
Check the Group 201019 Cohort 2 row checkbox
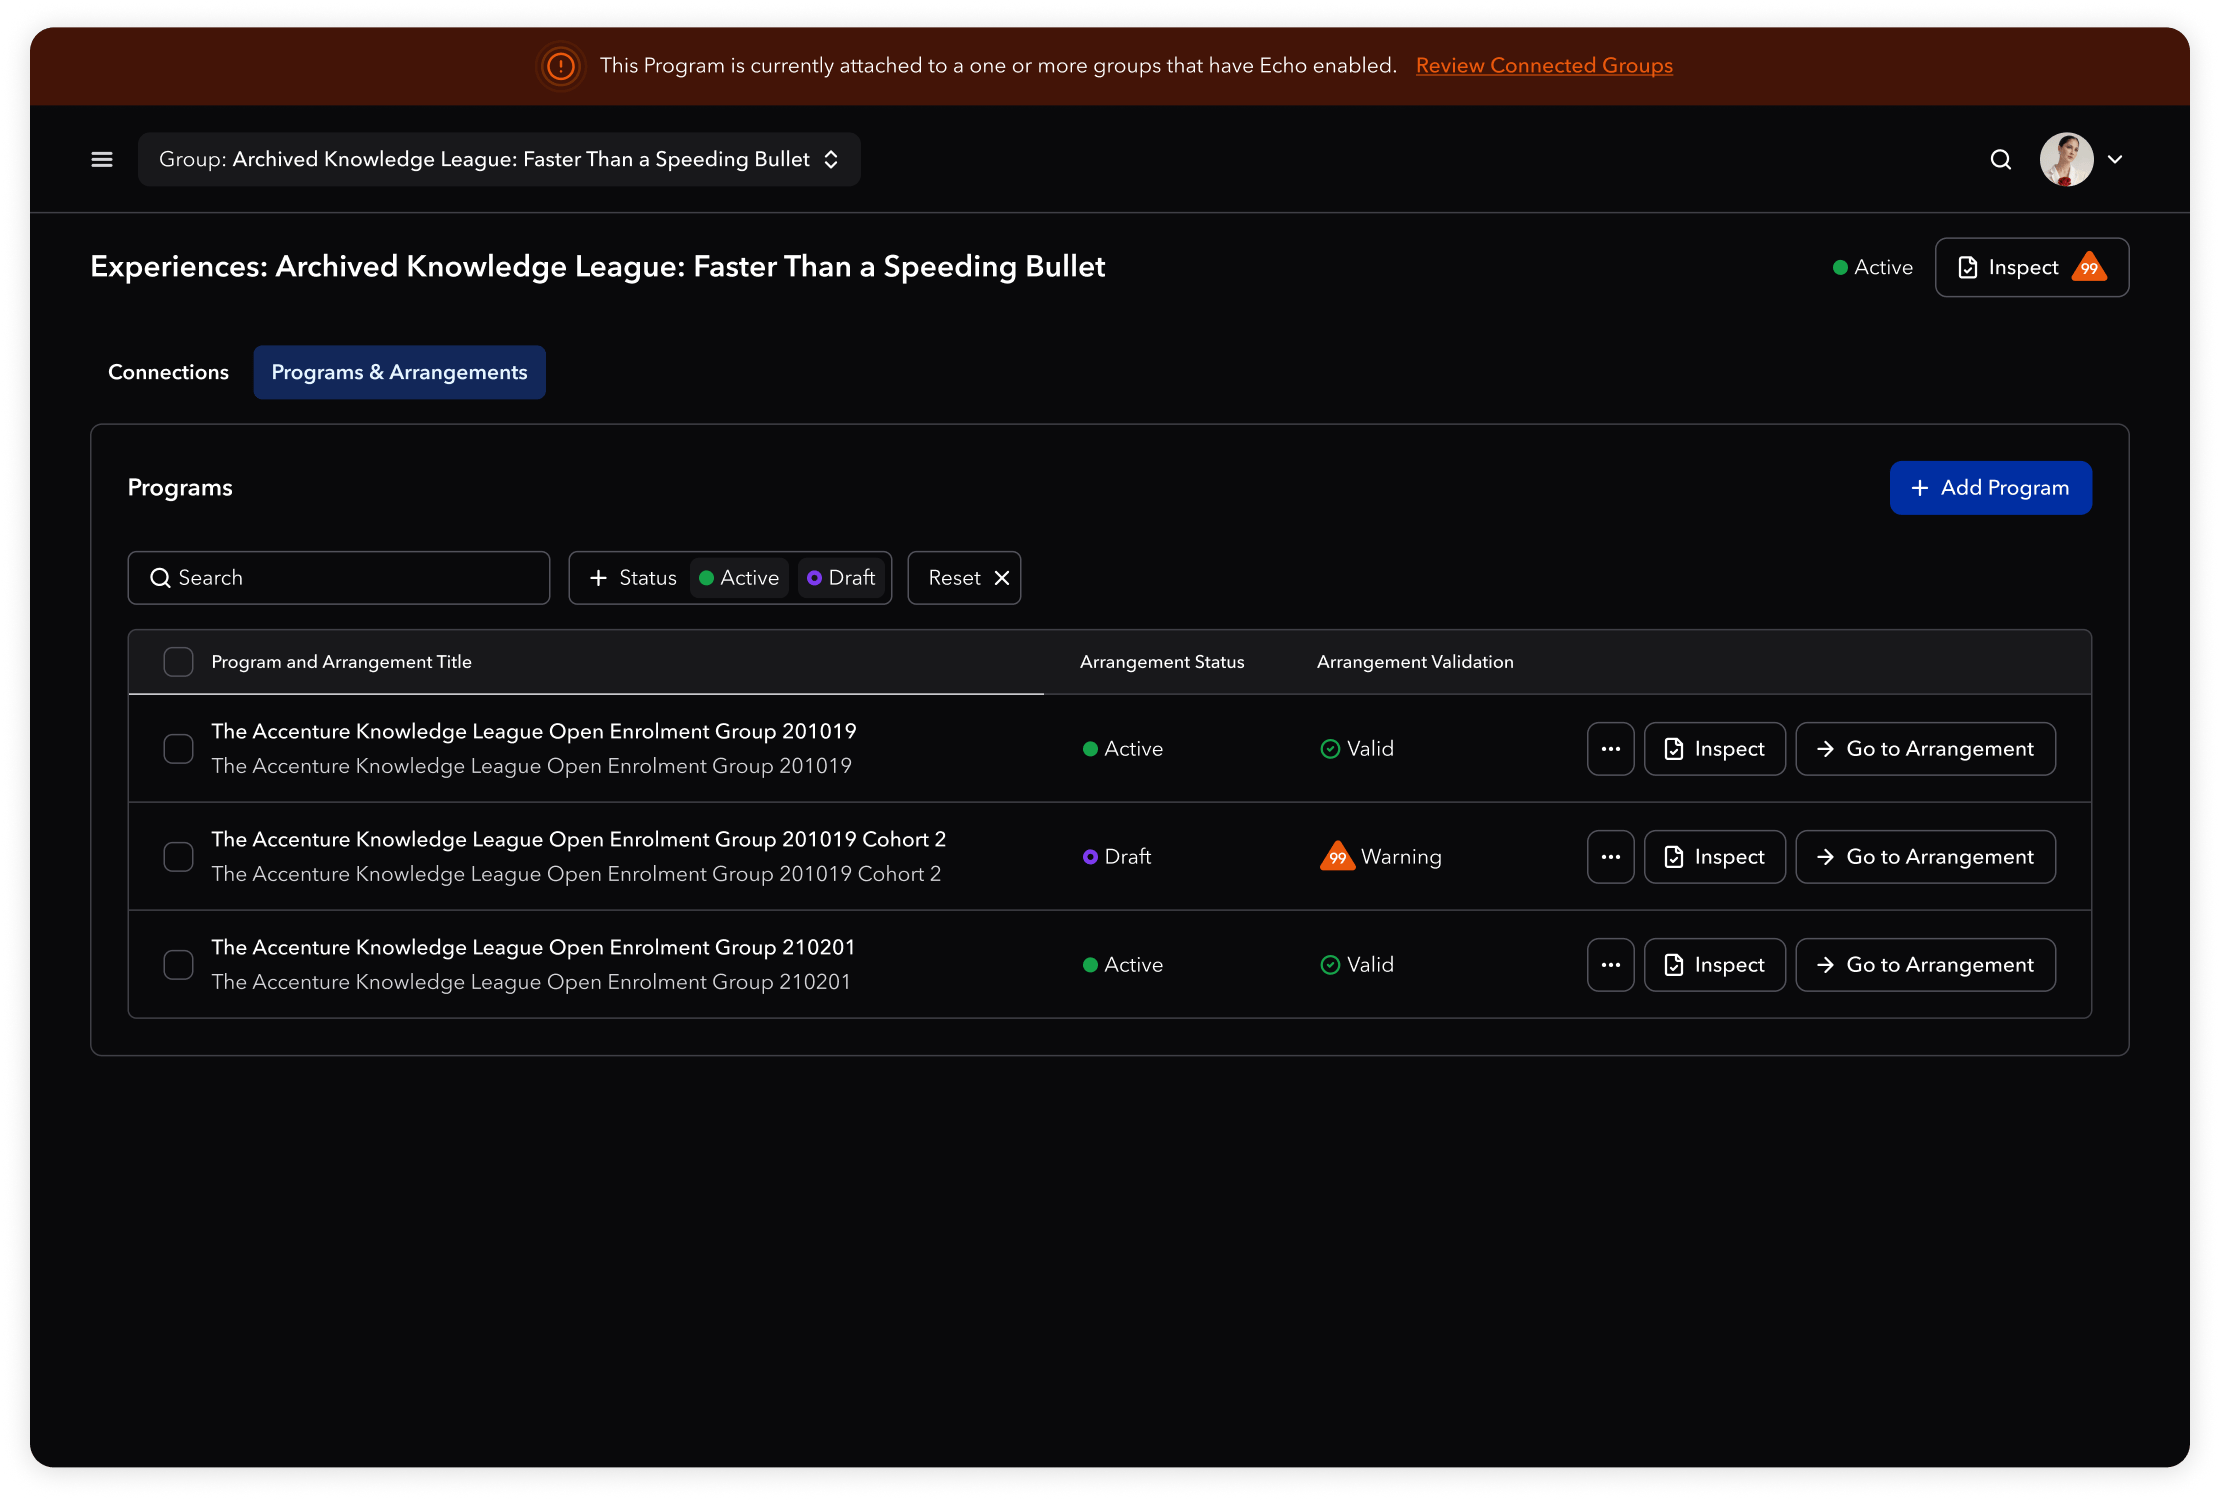[x=178, y=857]
